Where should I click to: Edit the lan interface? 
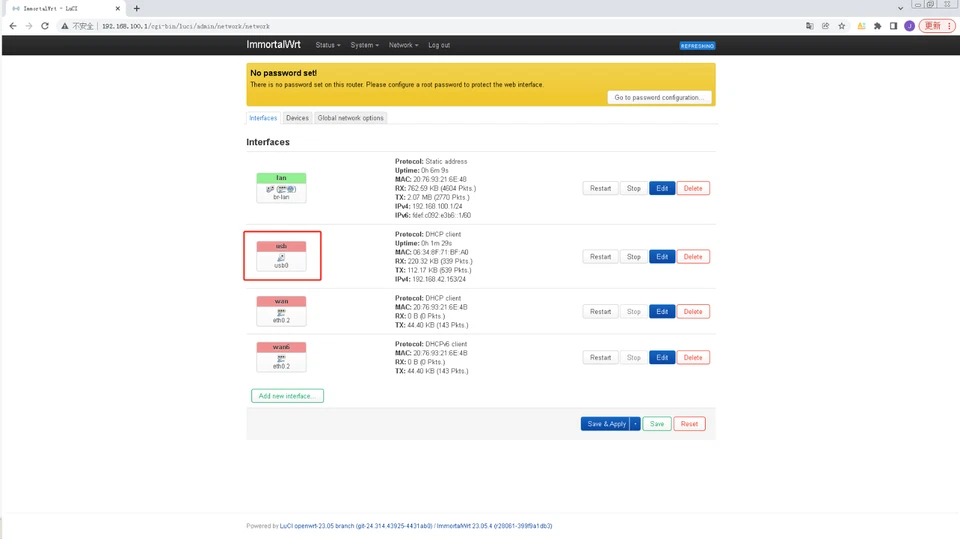click(662, 189)
